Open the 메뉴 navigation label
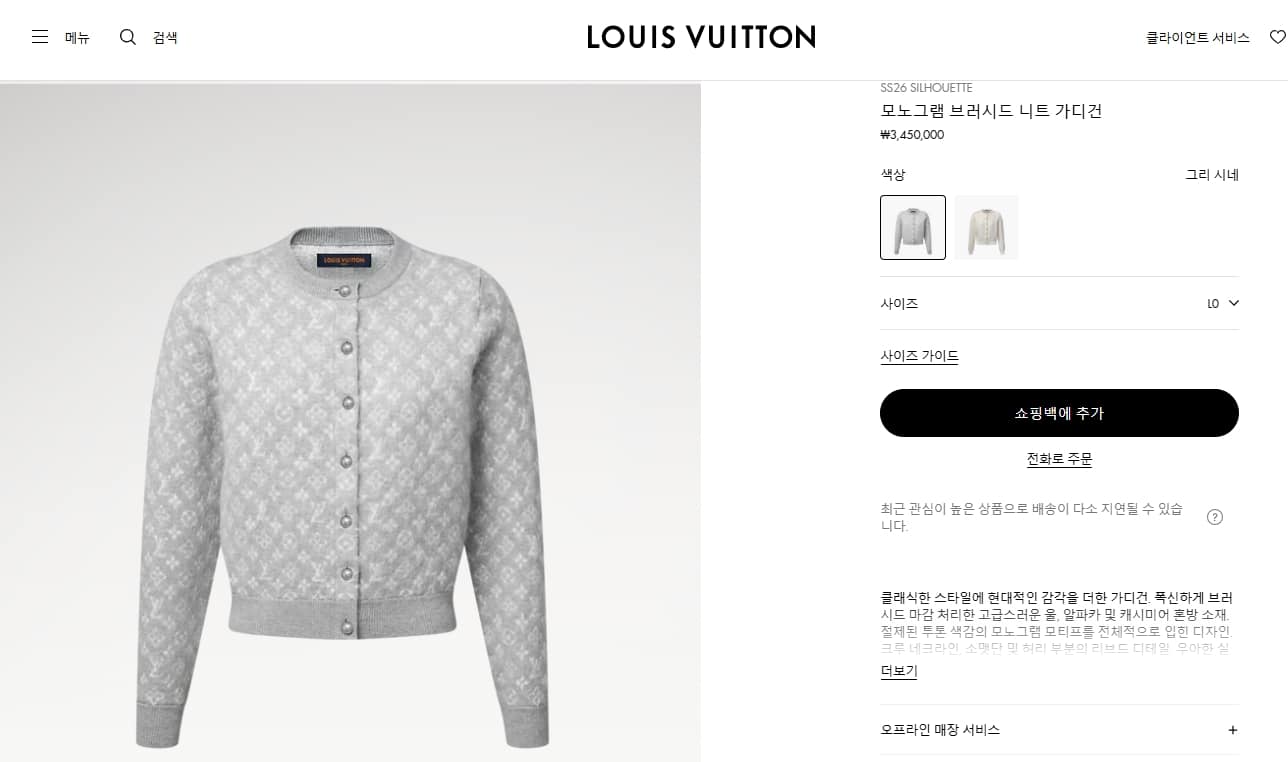This screenshot has height=762, width=1288. (x=77, y=38)
